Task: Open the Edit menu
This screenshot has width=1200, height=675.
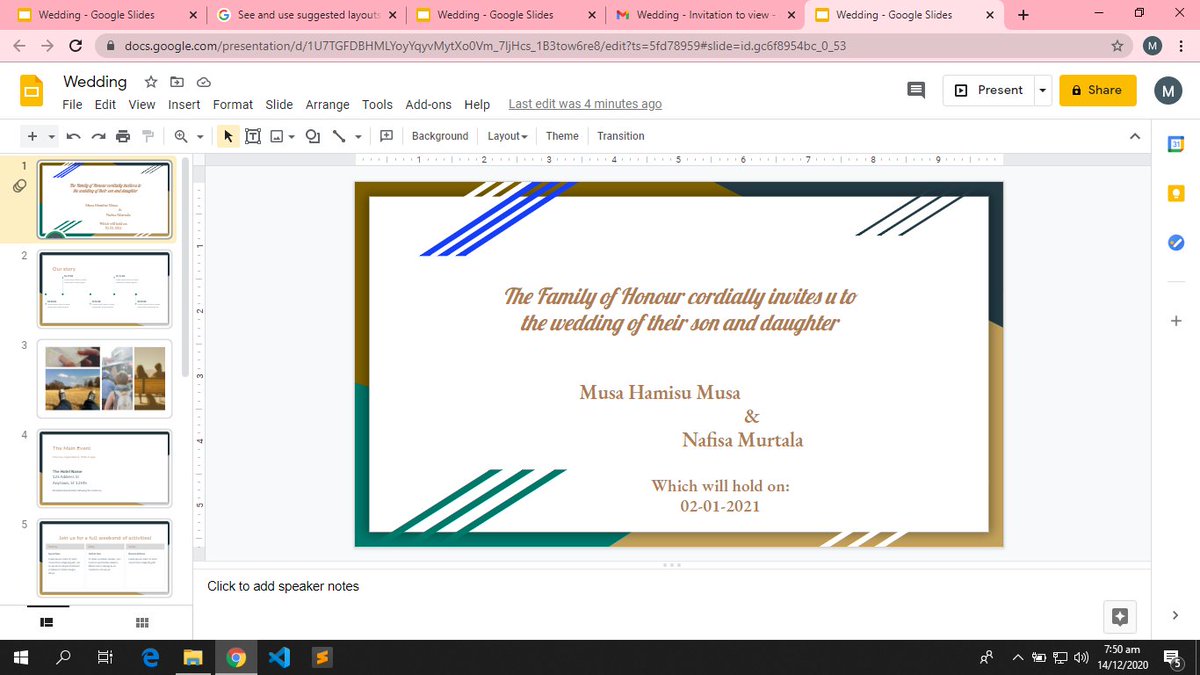Action: [106, 104]
